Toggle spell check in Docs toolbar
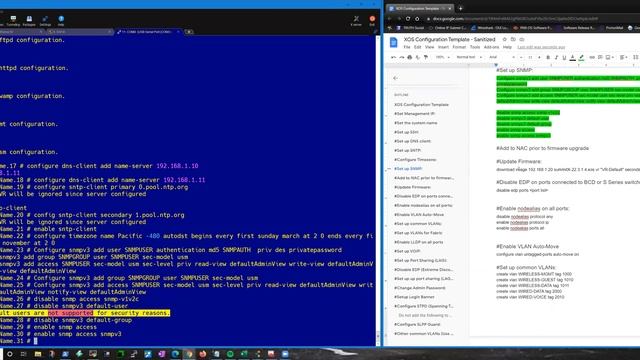The height and width of the screenshot is (360, 640). pyautogui.click(x=418, y=58)
